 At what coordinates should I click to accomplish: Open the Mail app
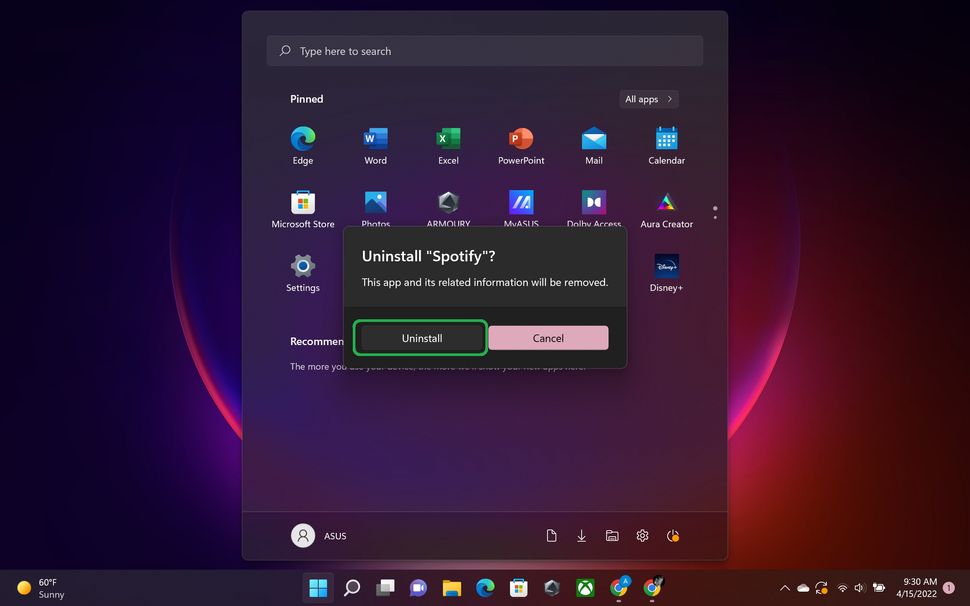pyautogui.click(x=594, y=145)
